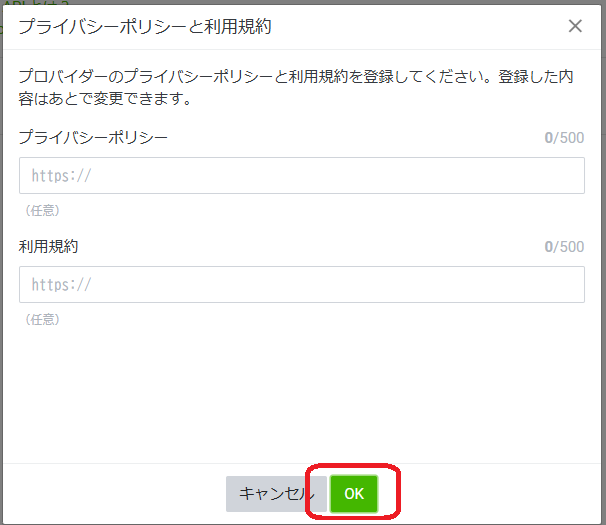Focus the 利用規約 URL input field
Image resolution: width=606 pixels, height=525 pixels.
pyautogui.click(x=302, y=285)
